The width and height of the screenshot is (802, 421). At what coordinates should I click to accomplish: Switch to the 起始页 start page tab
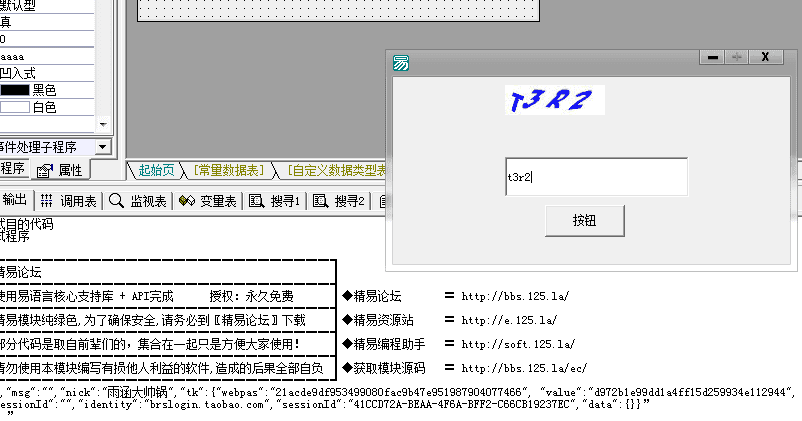[x=155, y=170]
